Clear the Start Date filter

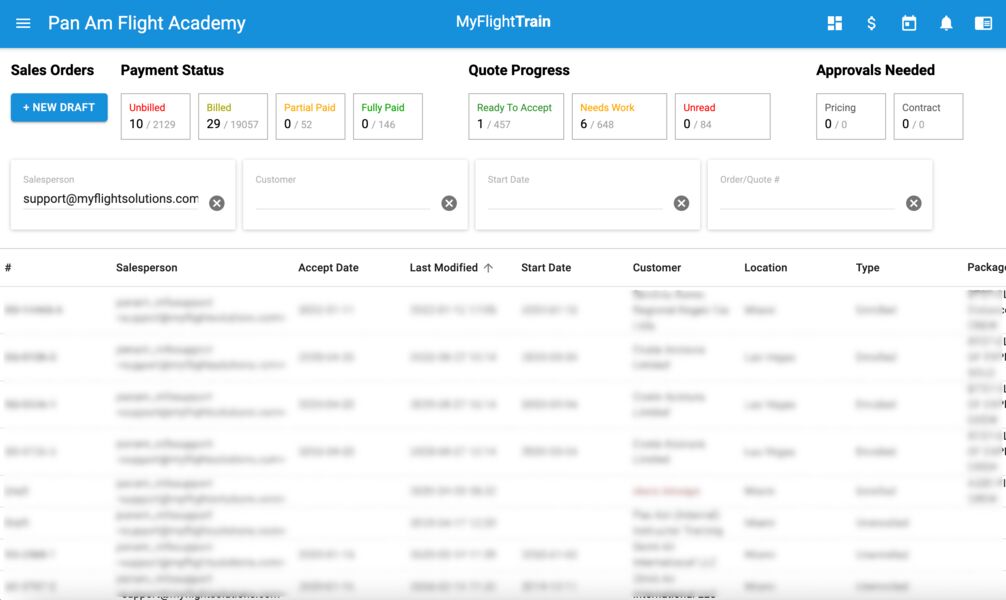[x=681, y=203]
